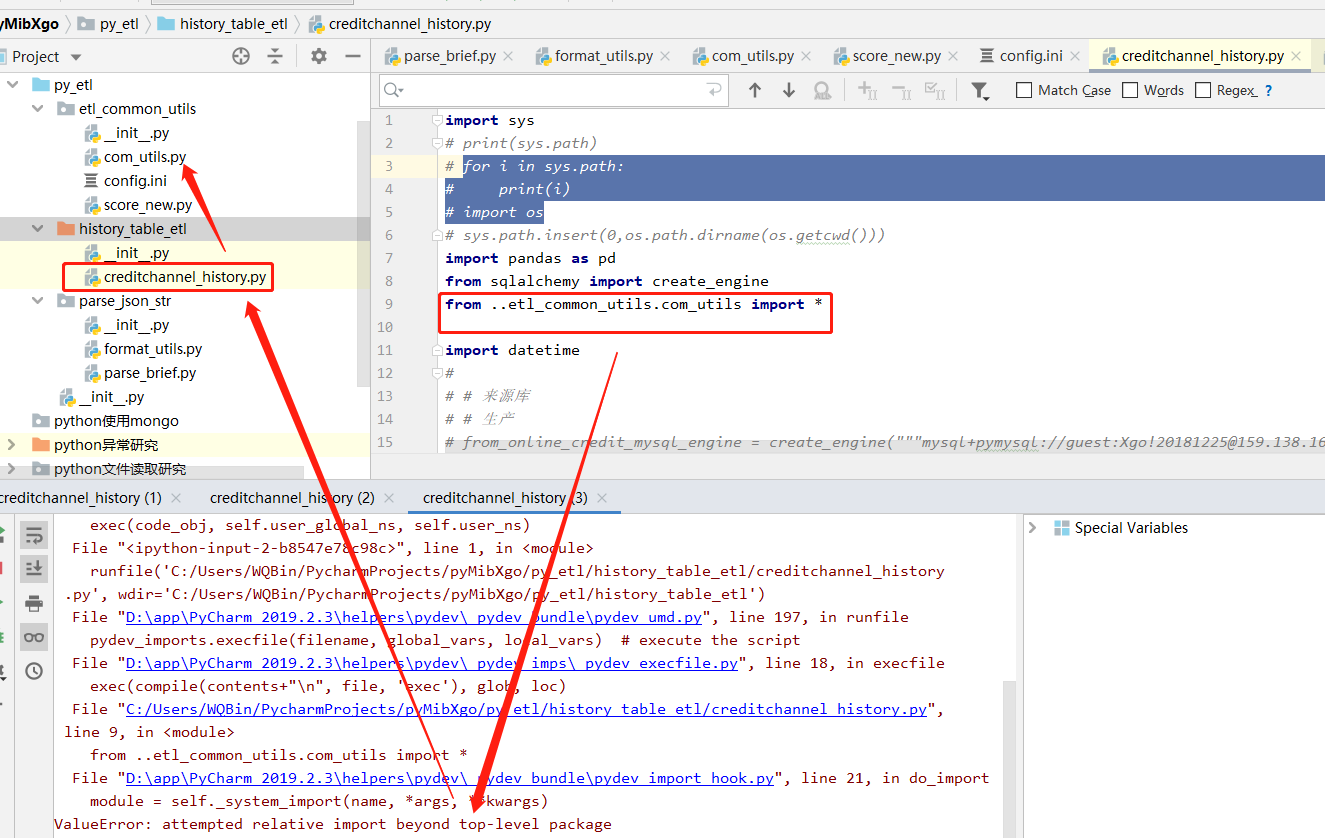Select config.ini in project tree
This screenshot has width=1325, height=838.
coord(135,181)
